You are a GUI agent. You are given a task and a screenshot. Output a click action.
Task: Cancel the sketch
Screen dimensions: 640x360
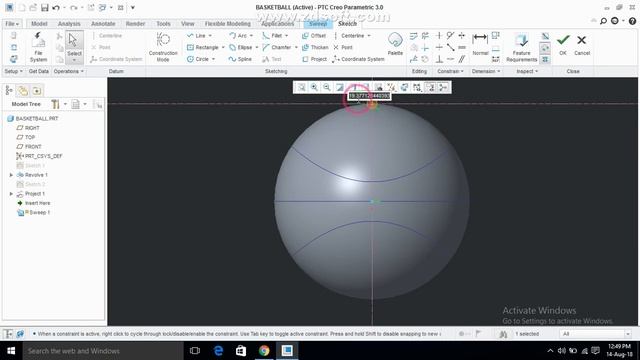[x=582, y=44]
